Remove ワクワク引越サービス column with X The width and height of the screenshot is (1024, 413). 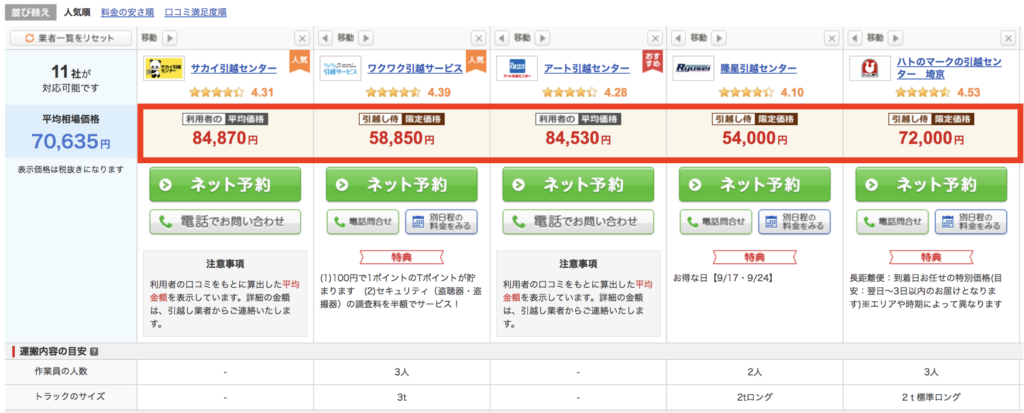point(479,39)
